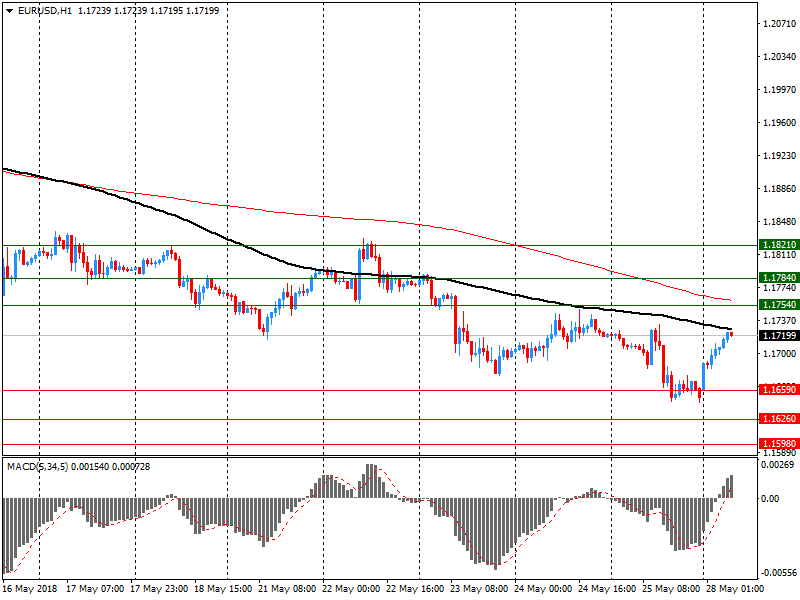The height and width of the screenshot is (600, 800).
Task: Select the 1.18210 green level label
Action: (779, 244)
